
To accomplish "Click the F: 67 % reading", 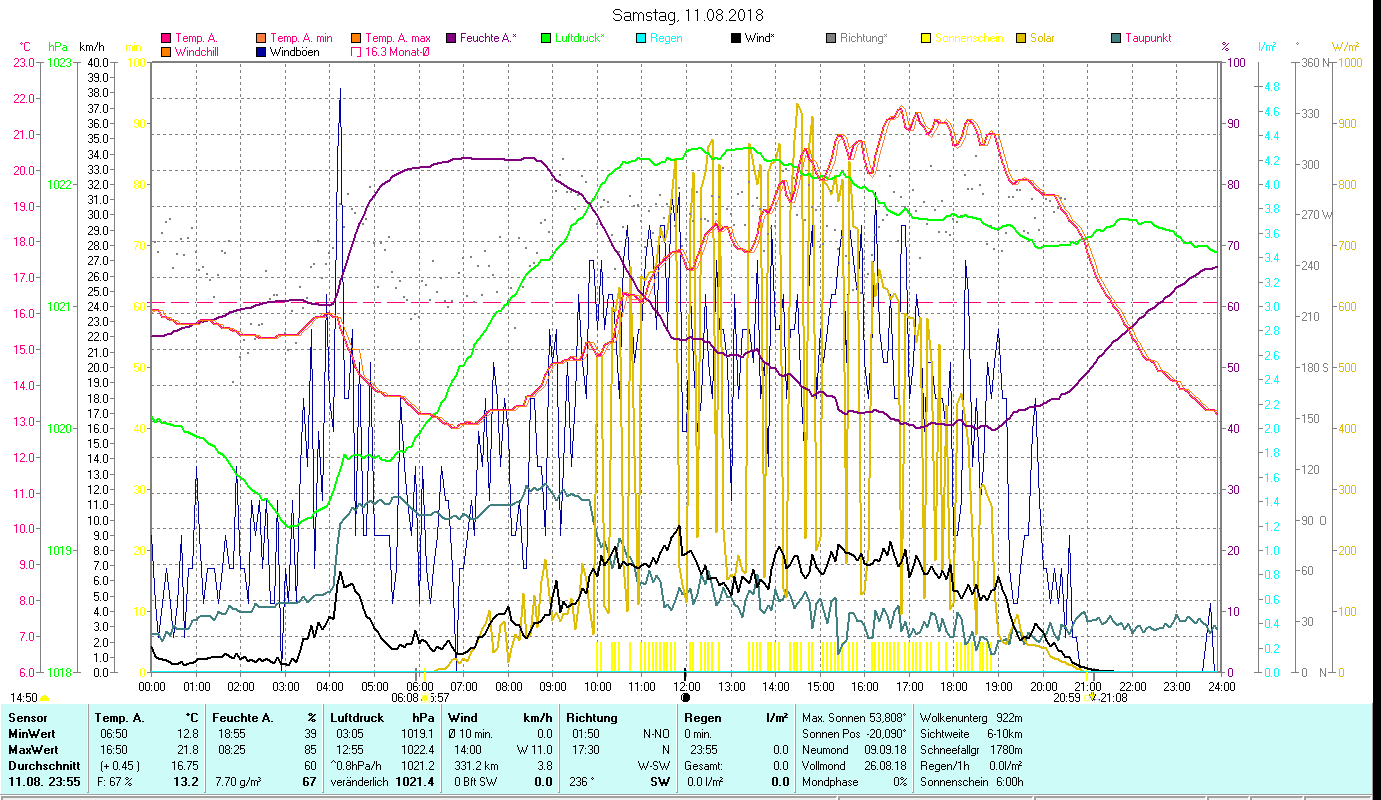I will tap(116, 782).
